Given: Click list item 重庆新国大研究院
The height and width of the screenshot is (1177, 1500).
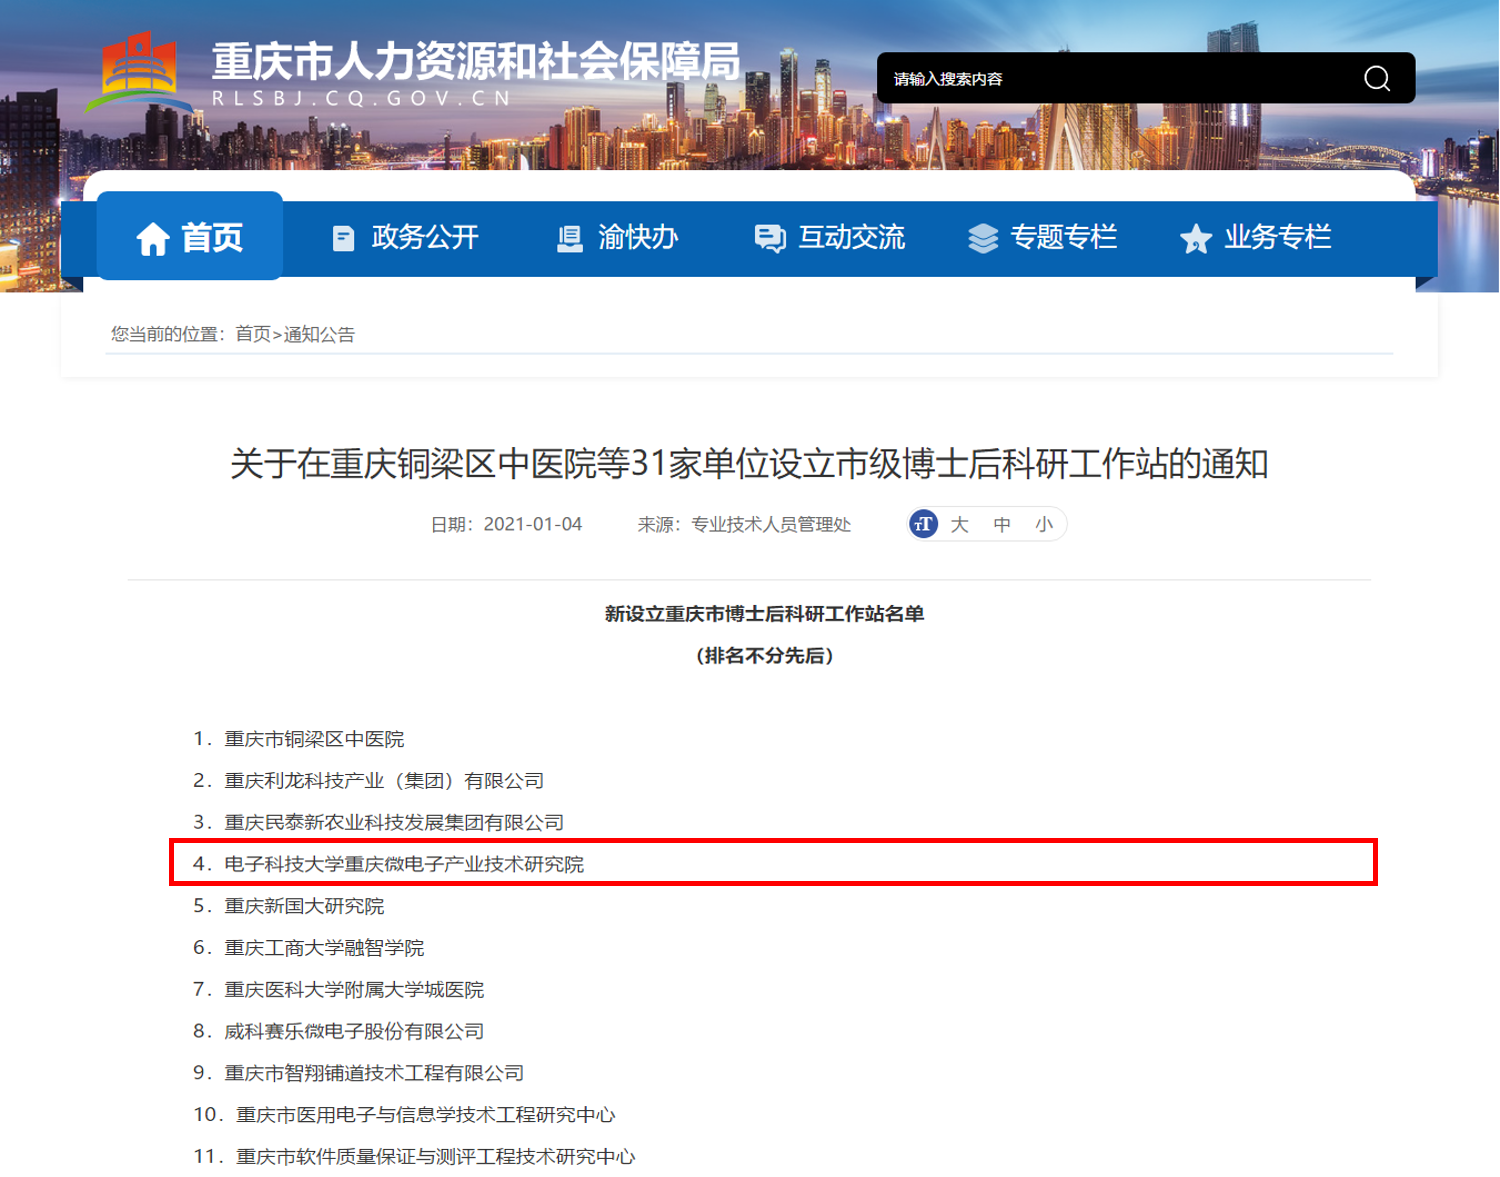Looking at the screenshot, I should pyautogui.click(x=304, y=906).
